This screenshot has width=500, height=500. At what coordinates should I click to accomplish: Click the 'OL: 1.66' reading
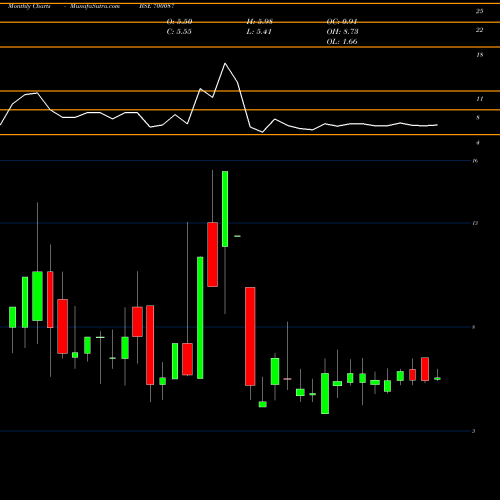point(342,42)
